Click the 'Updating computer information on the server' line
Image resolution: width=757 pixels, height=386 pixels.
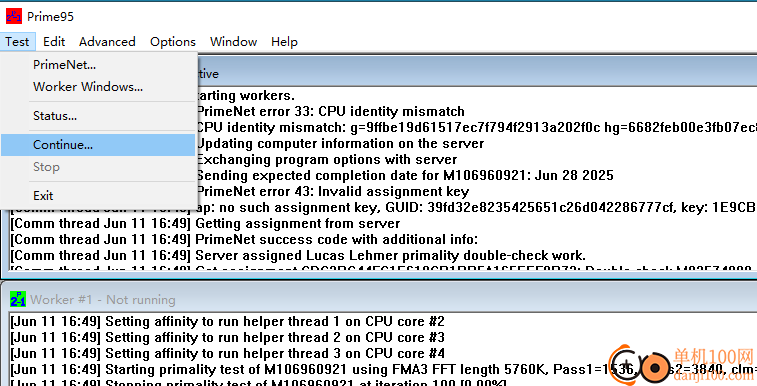pos(340,144)
